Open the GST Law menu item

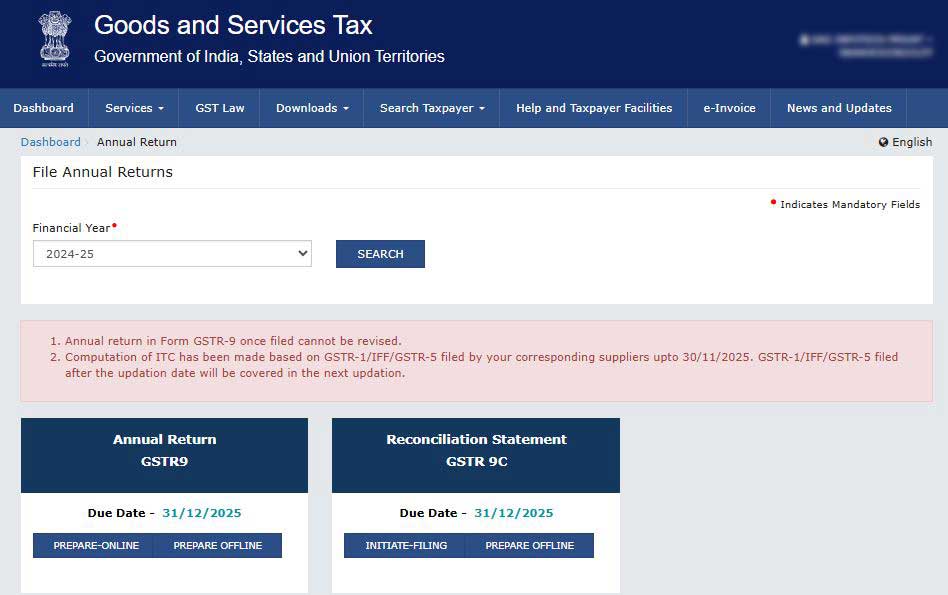pos(220,108)
